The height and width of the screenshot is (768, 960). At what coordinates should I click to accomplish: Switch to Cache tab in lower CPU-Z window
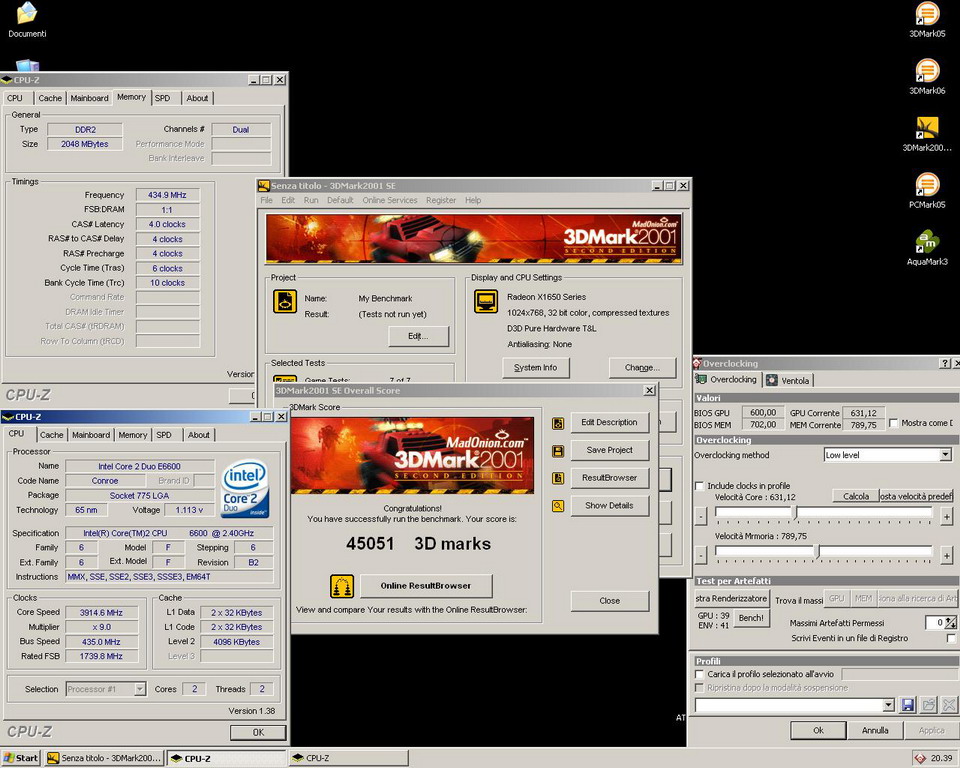(x=51, y=435)
